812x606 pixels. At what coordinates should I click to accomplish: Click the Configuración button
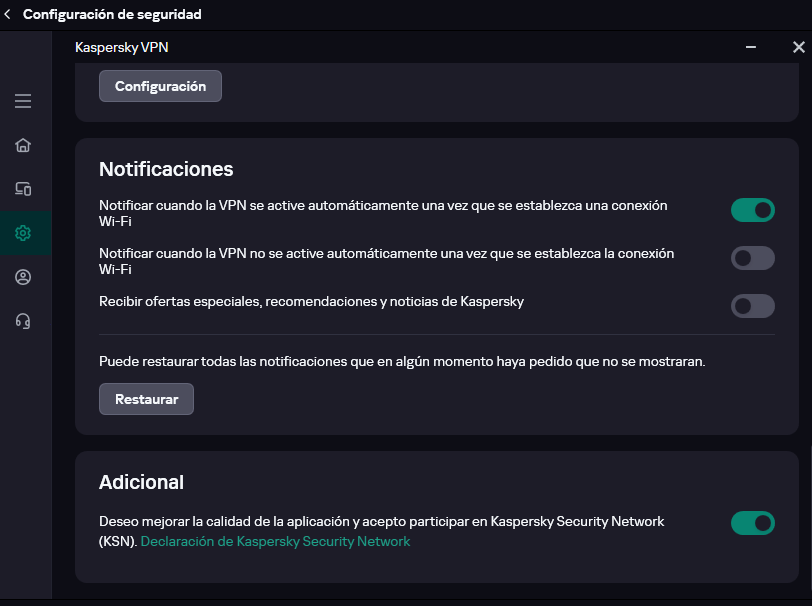(x=160, y=86)
